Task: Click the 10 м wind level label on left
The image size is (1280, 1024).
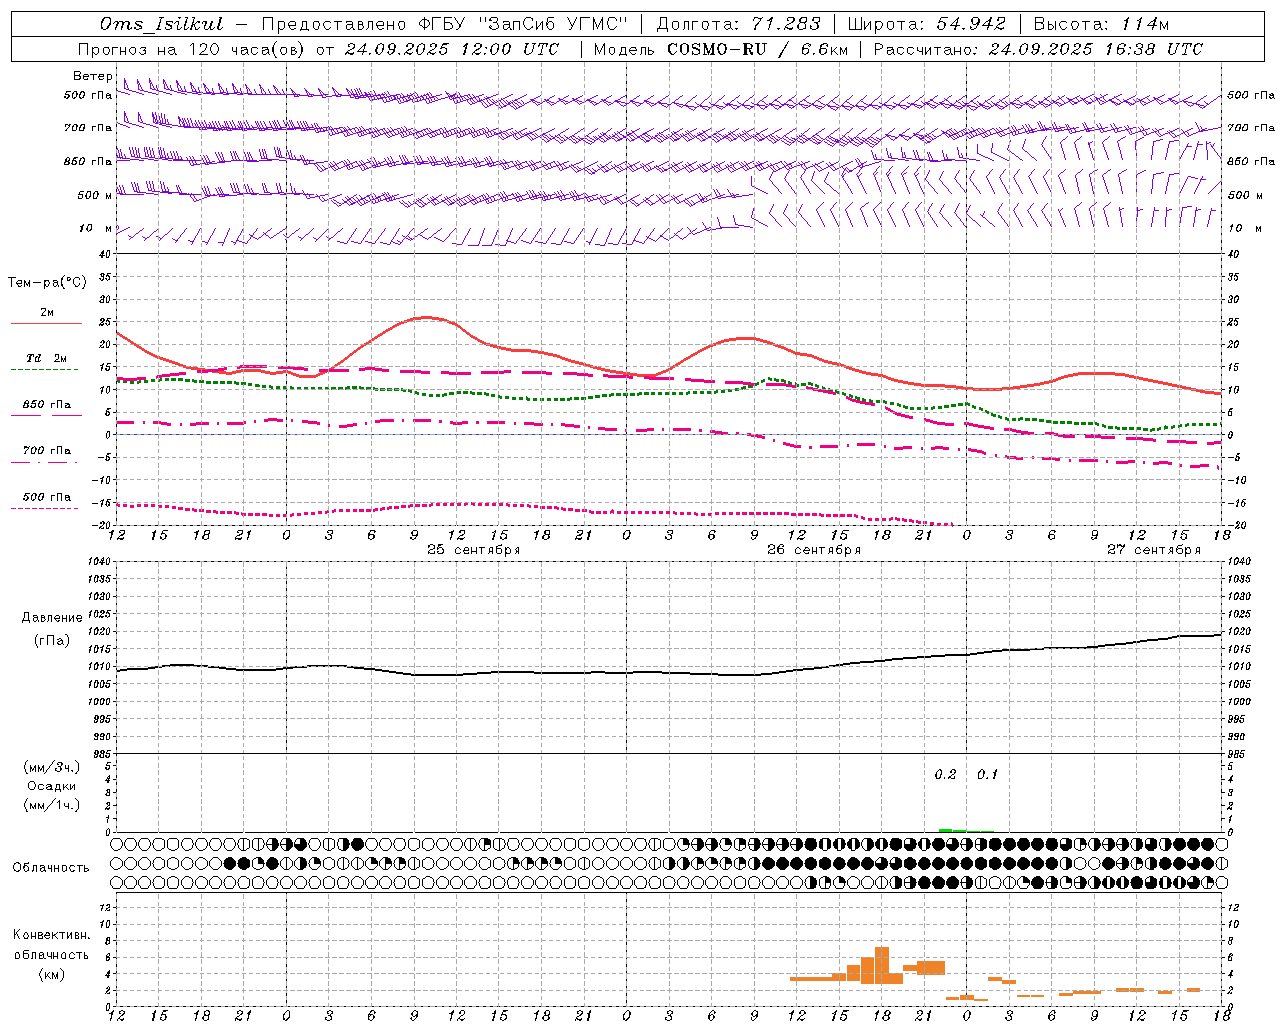Action: 95,228
